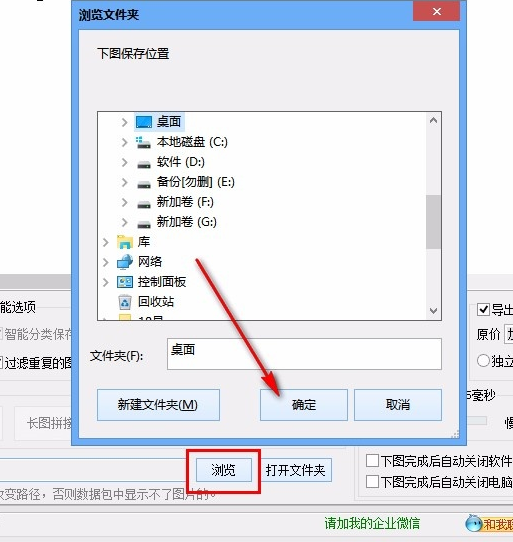Click the 本地磁盘 (C:) drive icon
Viewport: 513px width, 542px height.
(143, 142)
